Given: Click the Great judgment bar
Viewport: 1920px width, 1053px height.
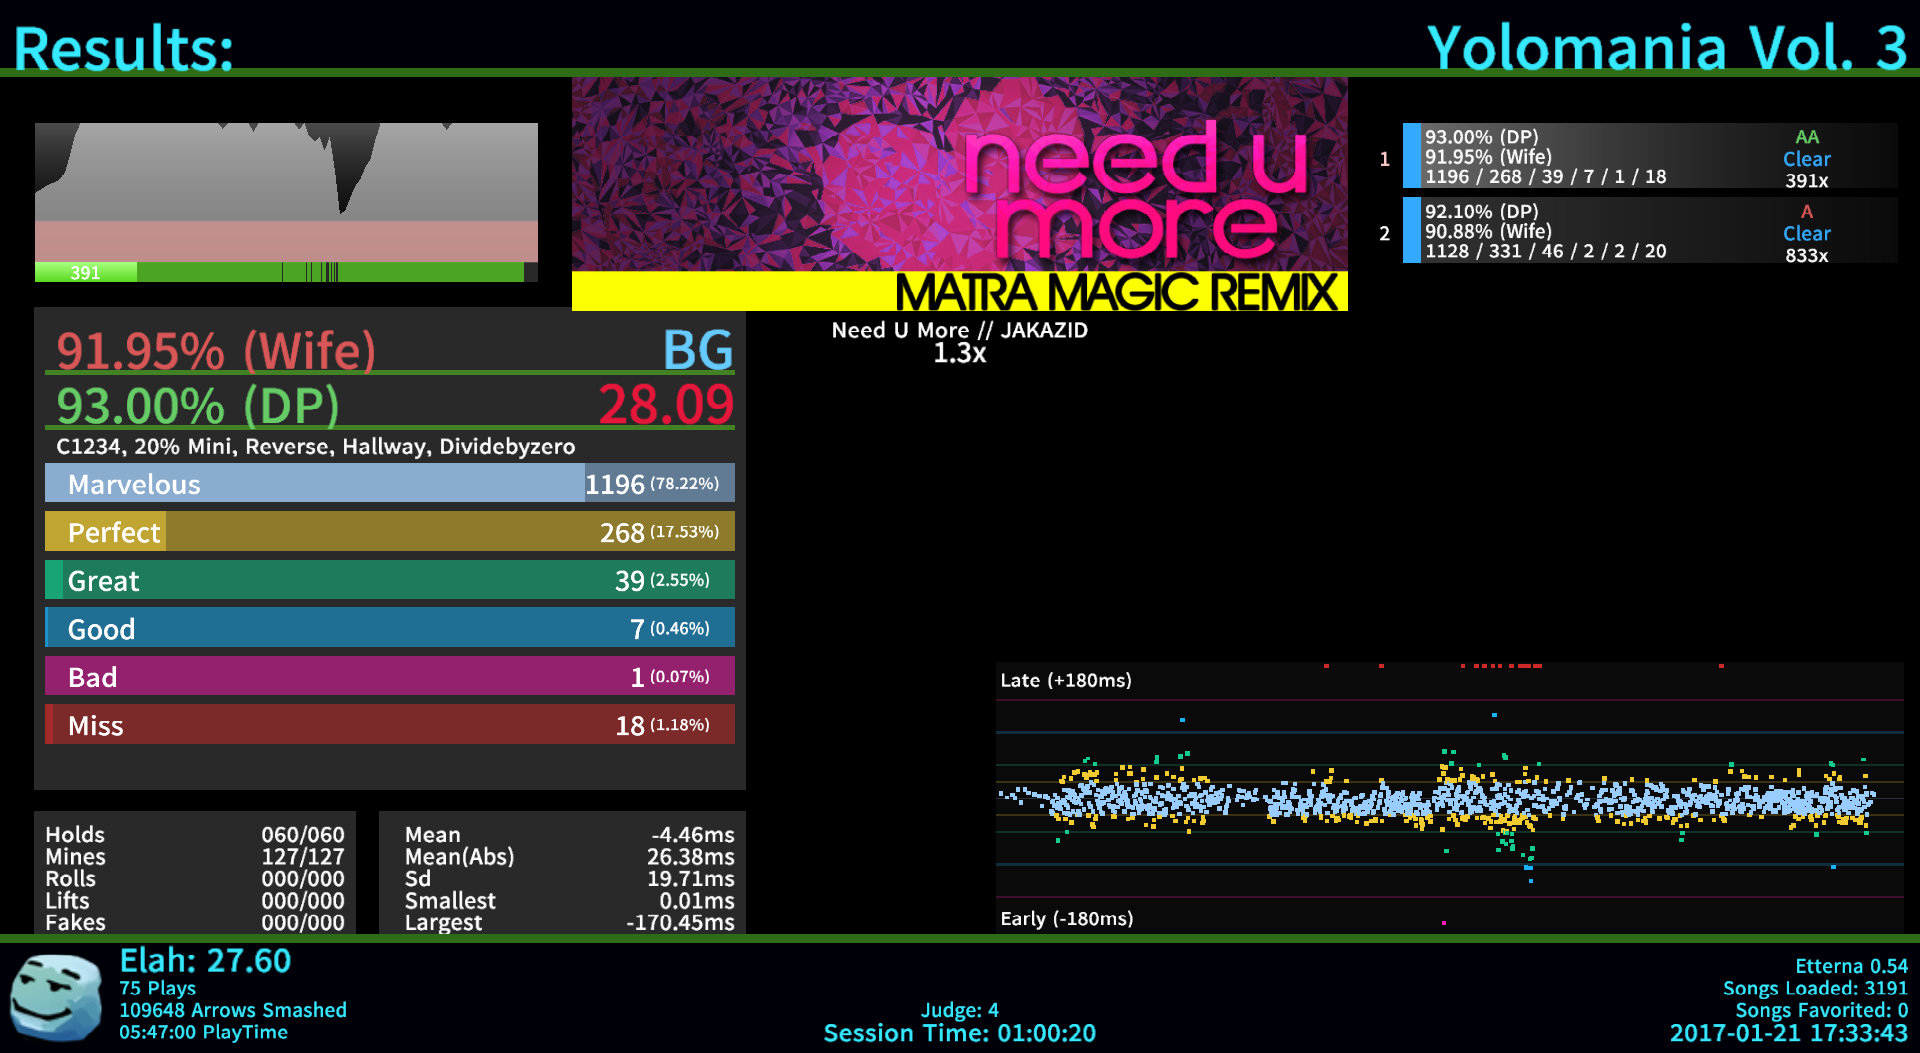Looking at the screenshot, I should (x=389, y=580).
